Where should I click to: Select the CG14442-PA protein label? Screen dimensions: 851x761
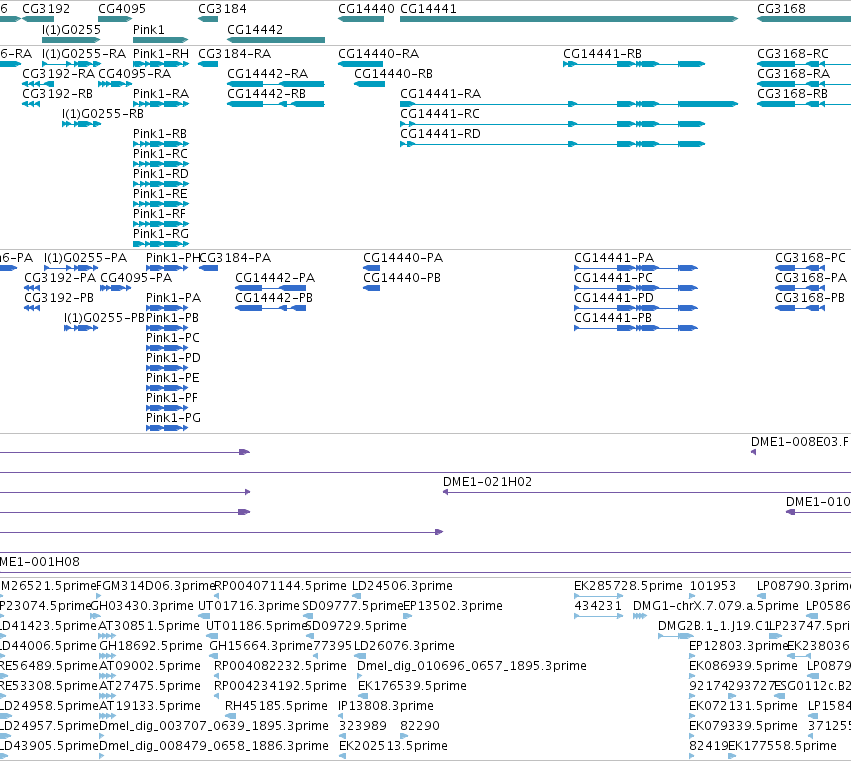(x=275, y=278)
